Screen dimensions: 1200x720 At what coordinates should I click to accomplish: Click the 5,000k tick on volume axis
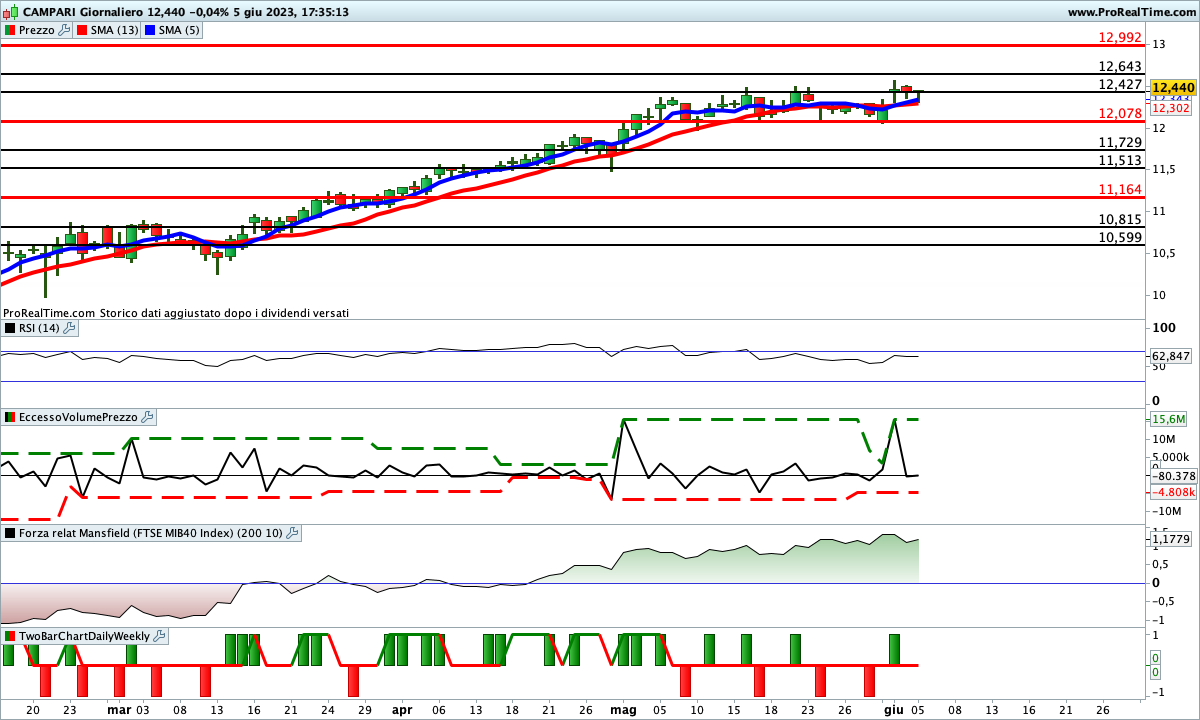tap(1170, 458)
